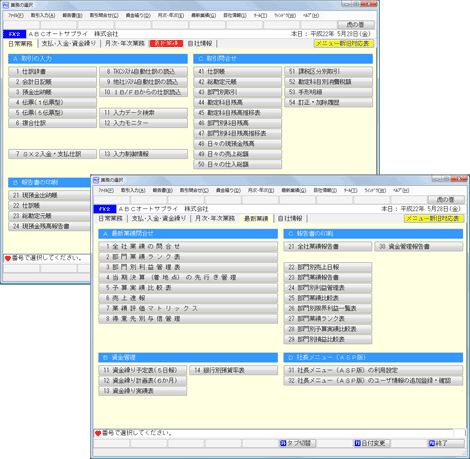Screen dimensions: 470x459
Task: Click the back window title bar app icon
Action: pyautogui.click(x=5, y=5)
